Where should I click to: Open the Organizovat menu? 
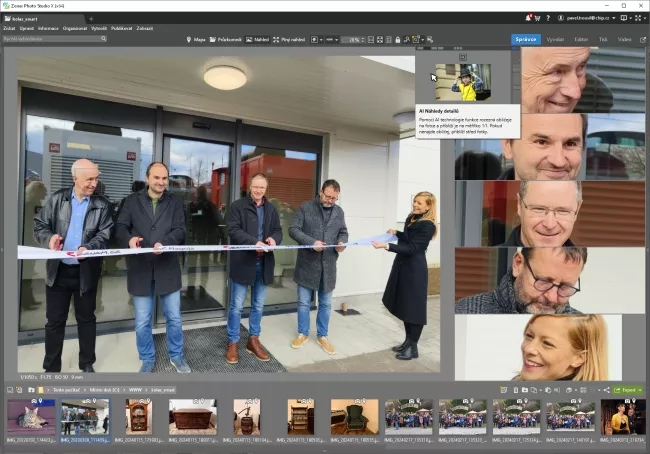point(74,28)
